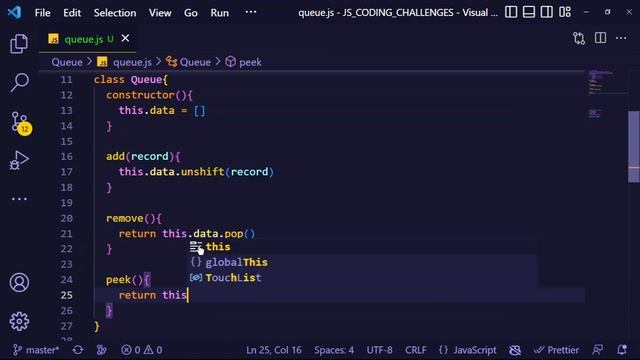Open the Accounts menu icon
The image size is (640, 360).
(19, 282)
